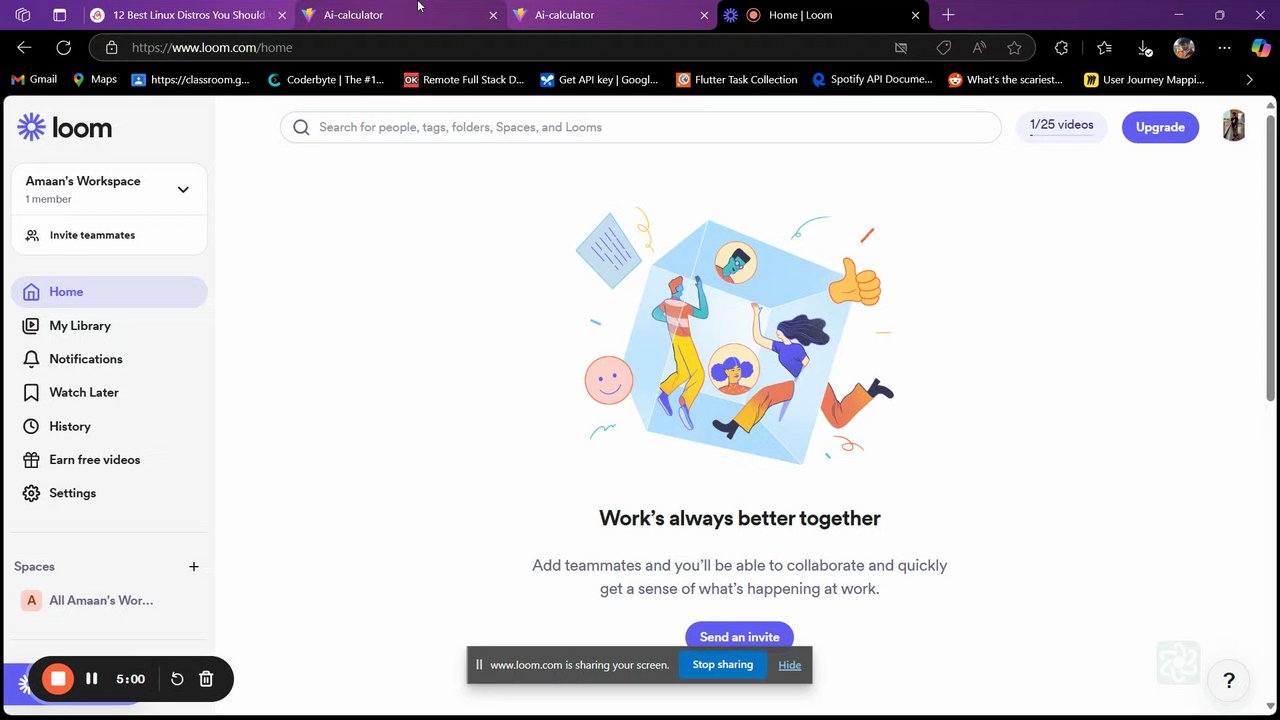1280x720 pixels.
Task: Focus the Loom search field
Action: click(640, 127)
